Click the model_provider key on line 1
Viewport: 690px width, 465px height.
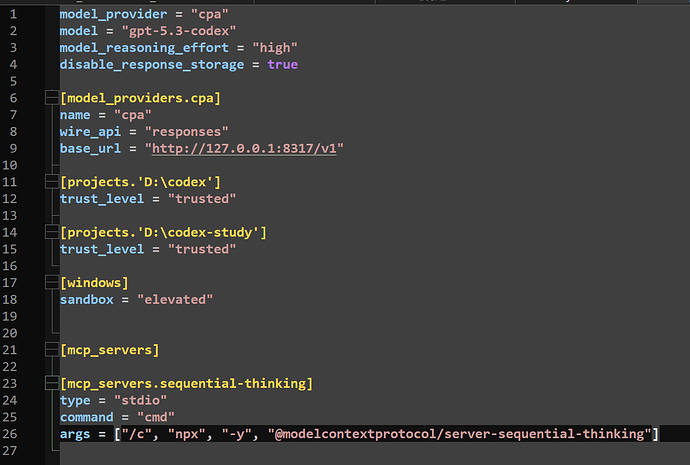[114, 14]
